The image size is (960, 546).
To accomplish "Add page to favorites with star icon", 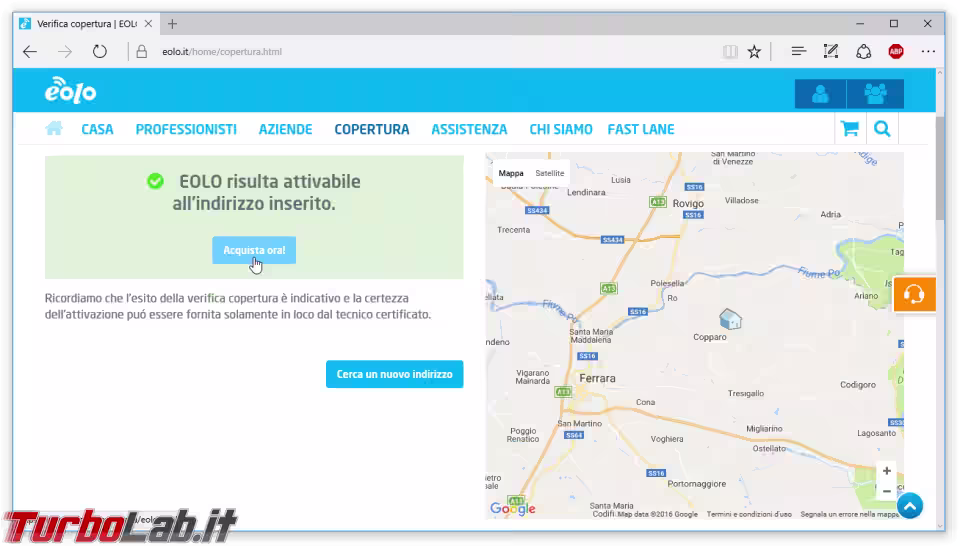I will pos(754,52).
